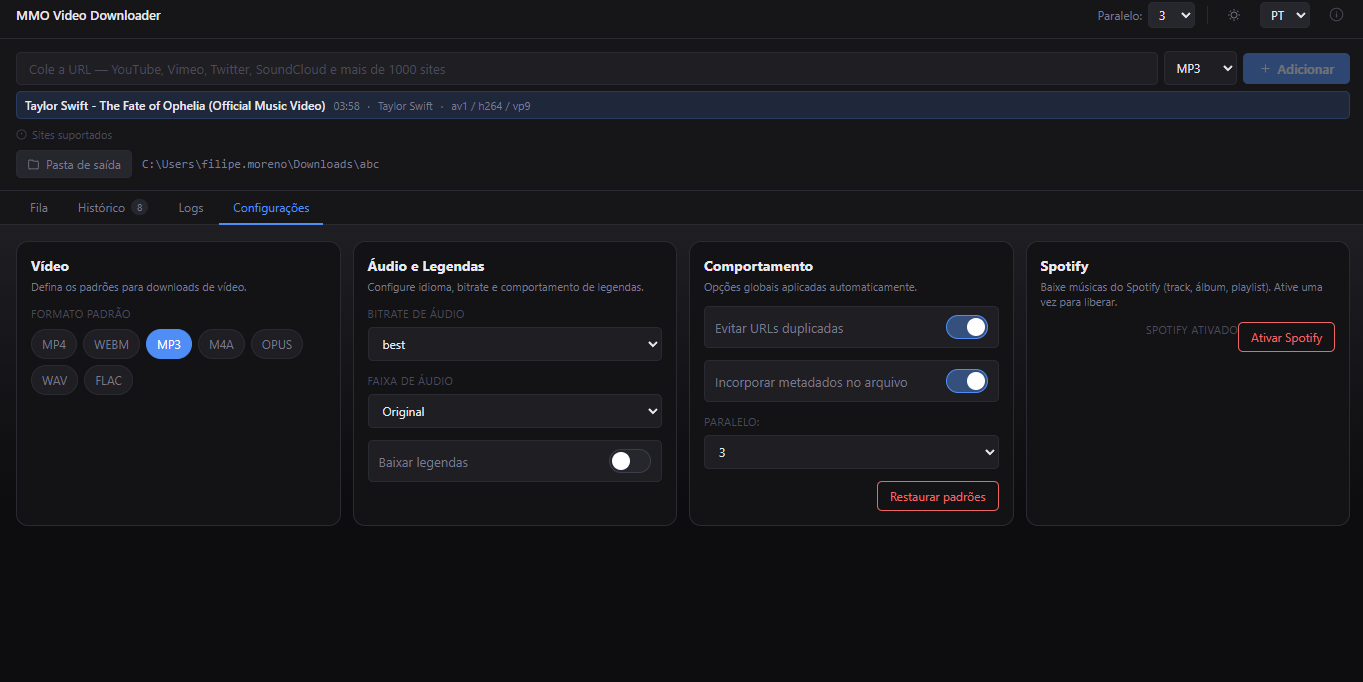Click the SPOTIFY ATIVADO label
Image resolution: width=1363 pixels, height=682 pixels.
1191,329
